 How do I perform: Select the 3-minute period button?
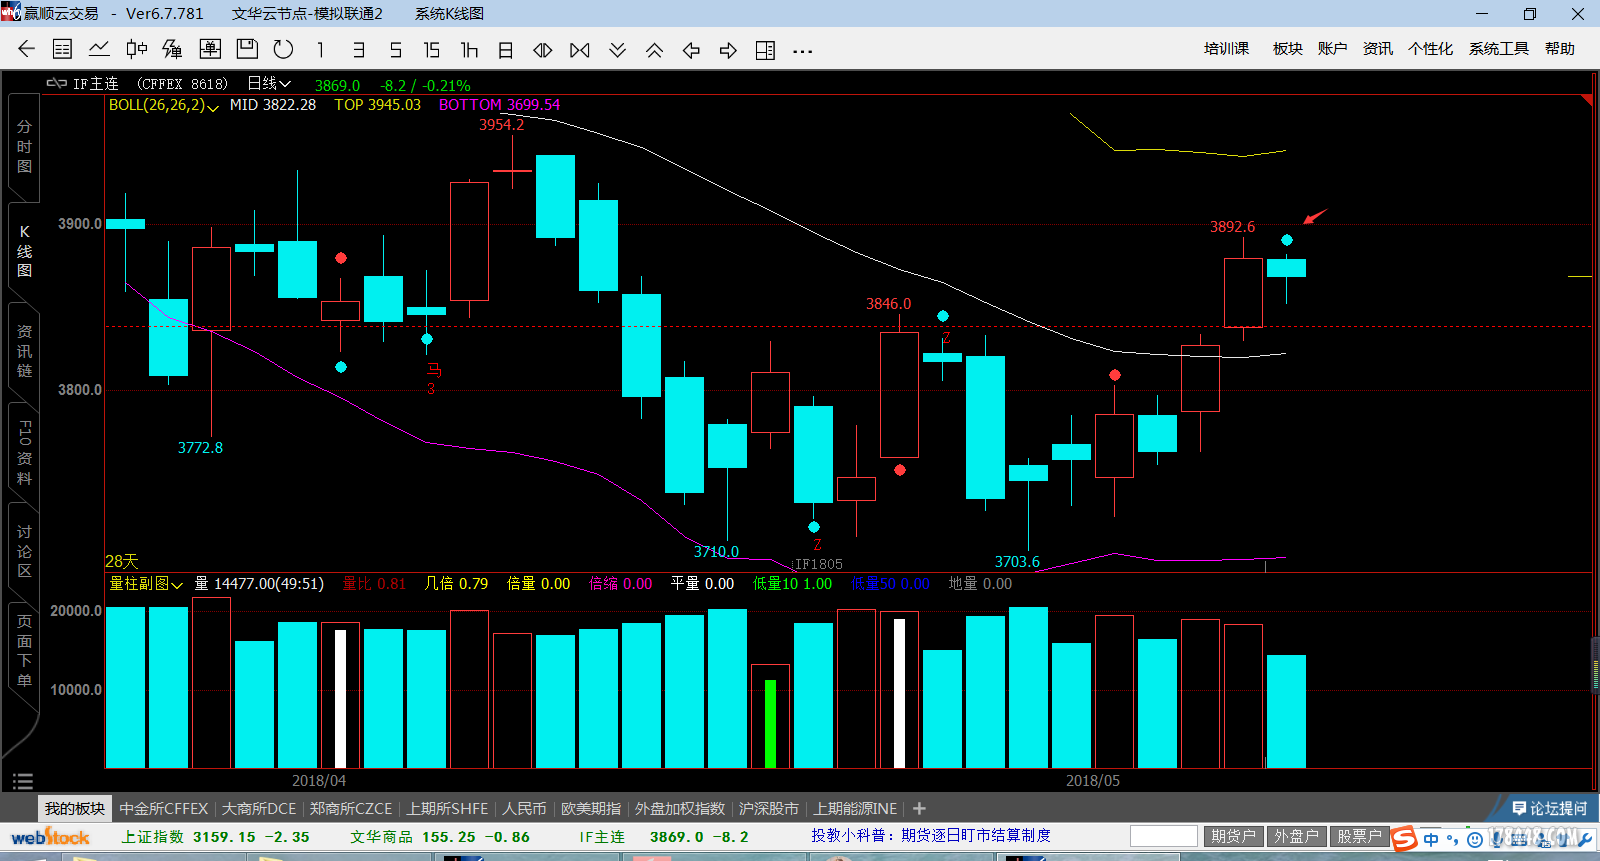(x=358, y=50)
